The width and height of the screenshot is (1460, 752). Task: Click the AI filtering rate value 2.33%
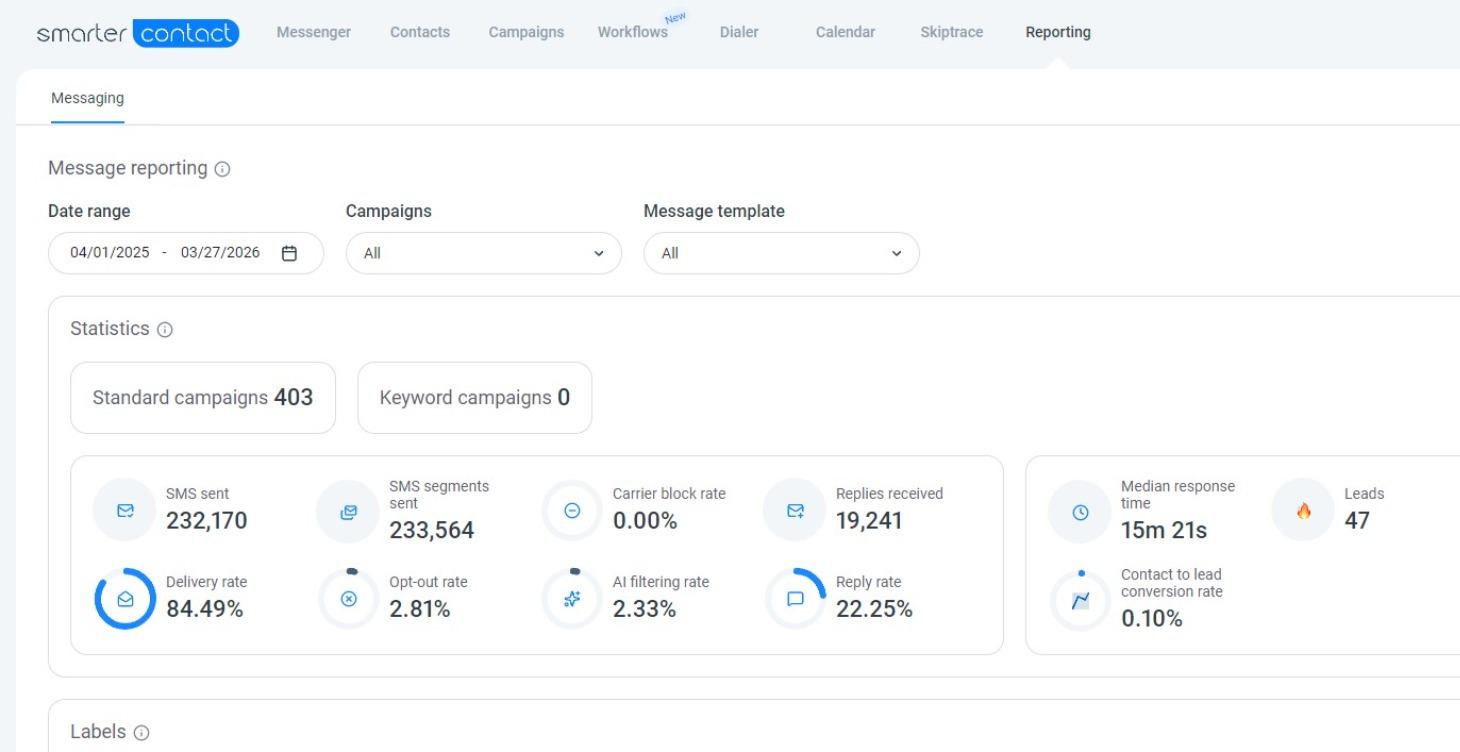(644, 609)
